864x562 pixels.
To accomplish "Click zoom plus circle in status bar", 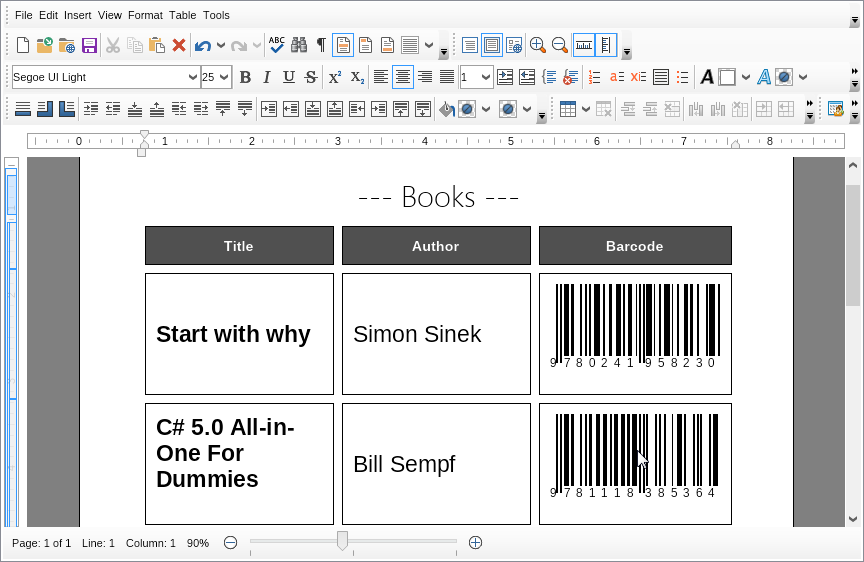I will (x=475, y=543).
